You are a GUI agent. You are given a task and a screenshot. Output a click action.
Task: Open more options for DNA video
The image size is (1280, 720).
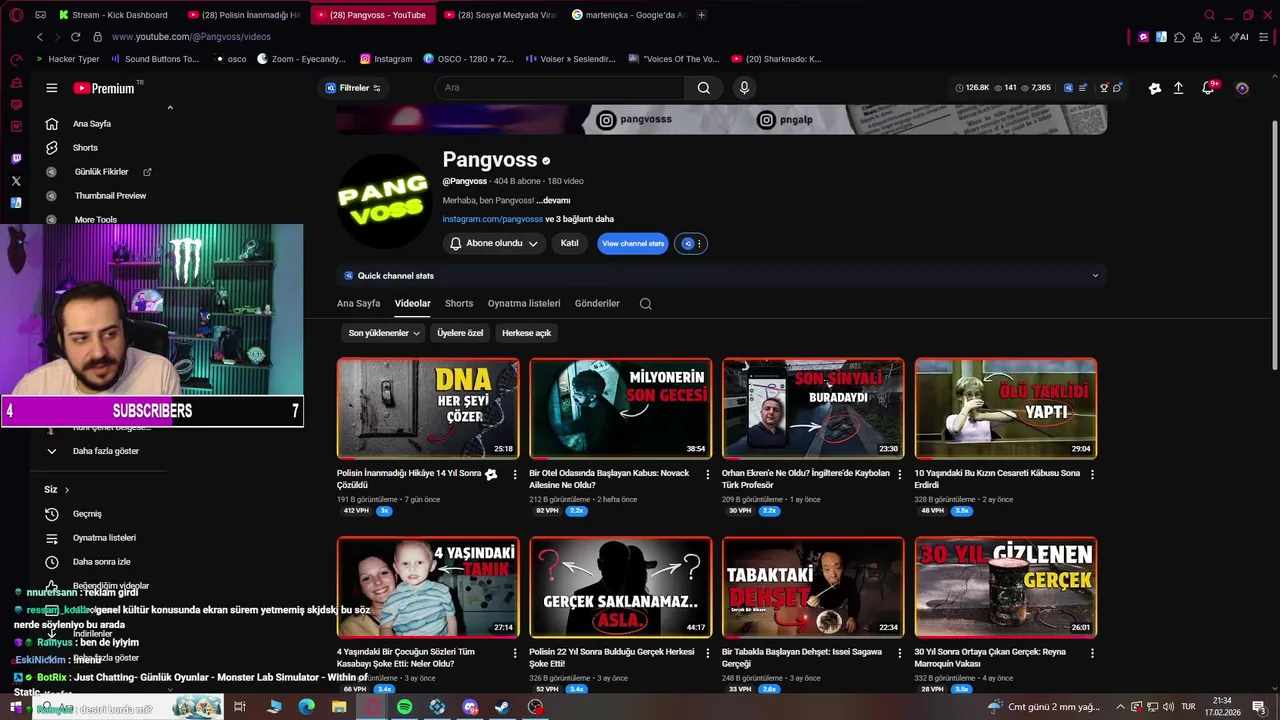tap(515, 474)
